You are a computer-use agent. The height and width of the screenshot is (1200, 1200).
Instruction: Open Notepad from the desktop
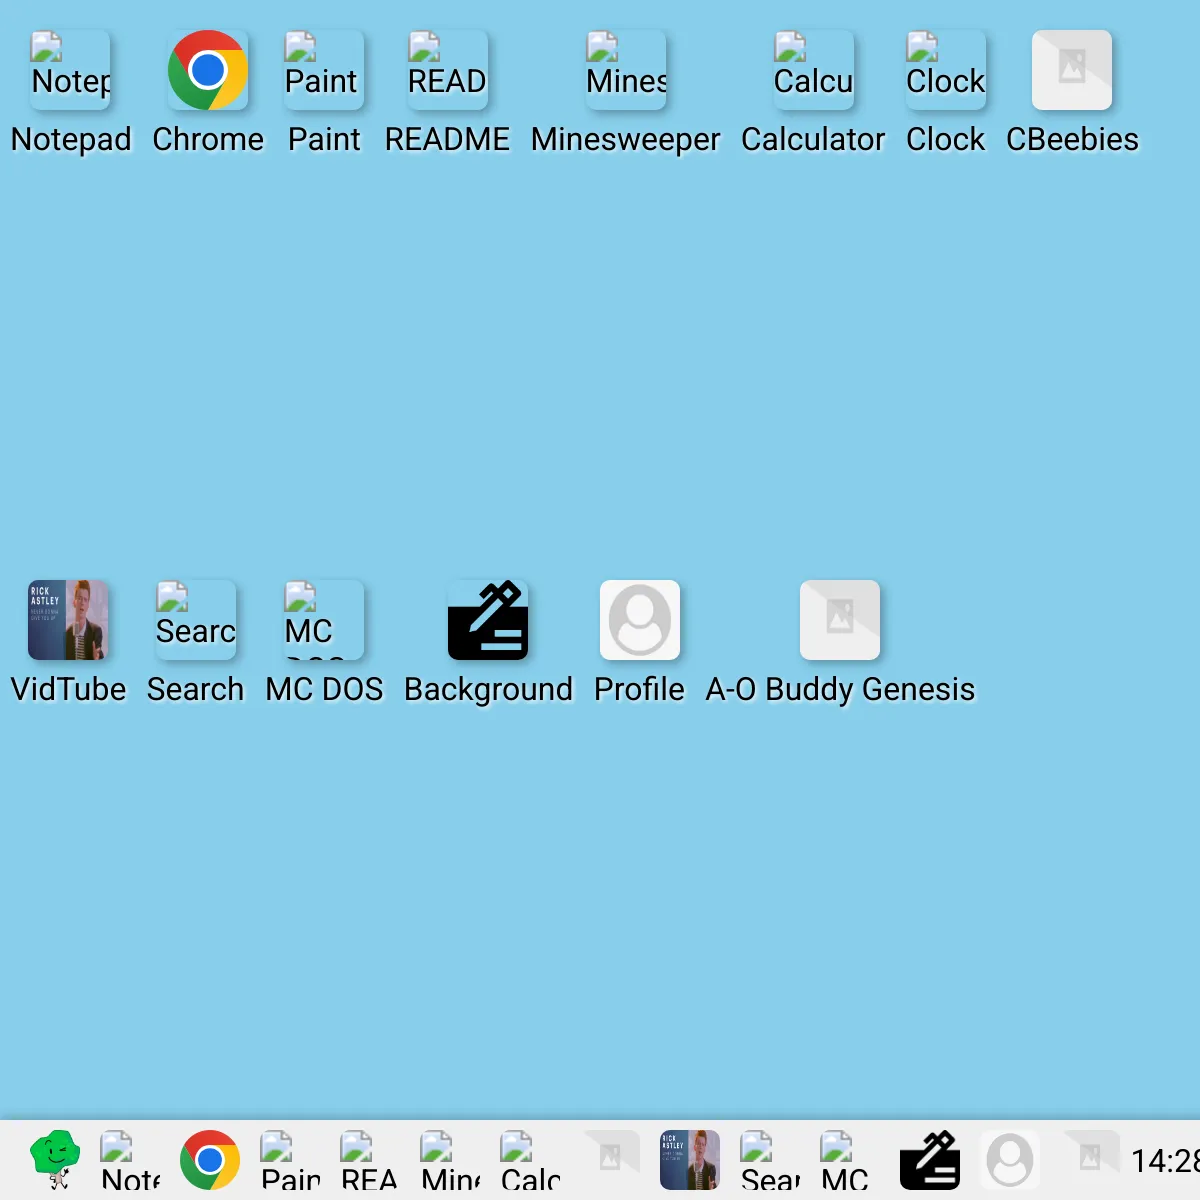[x=70, y=69]
